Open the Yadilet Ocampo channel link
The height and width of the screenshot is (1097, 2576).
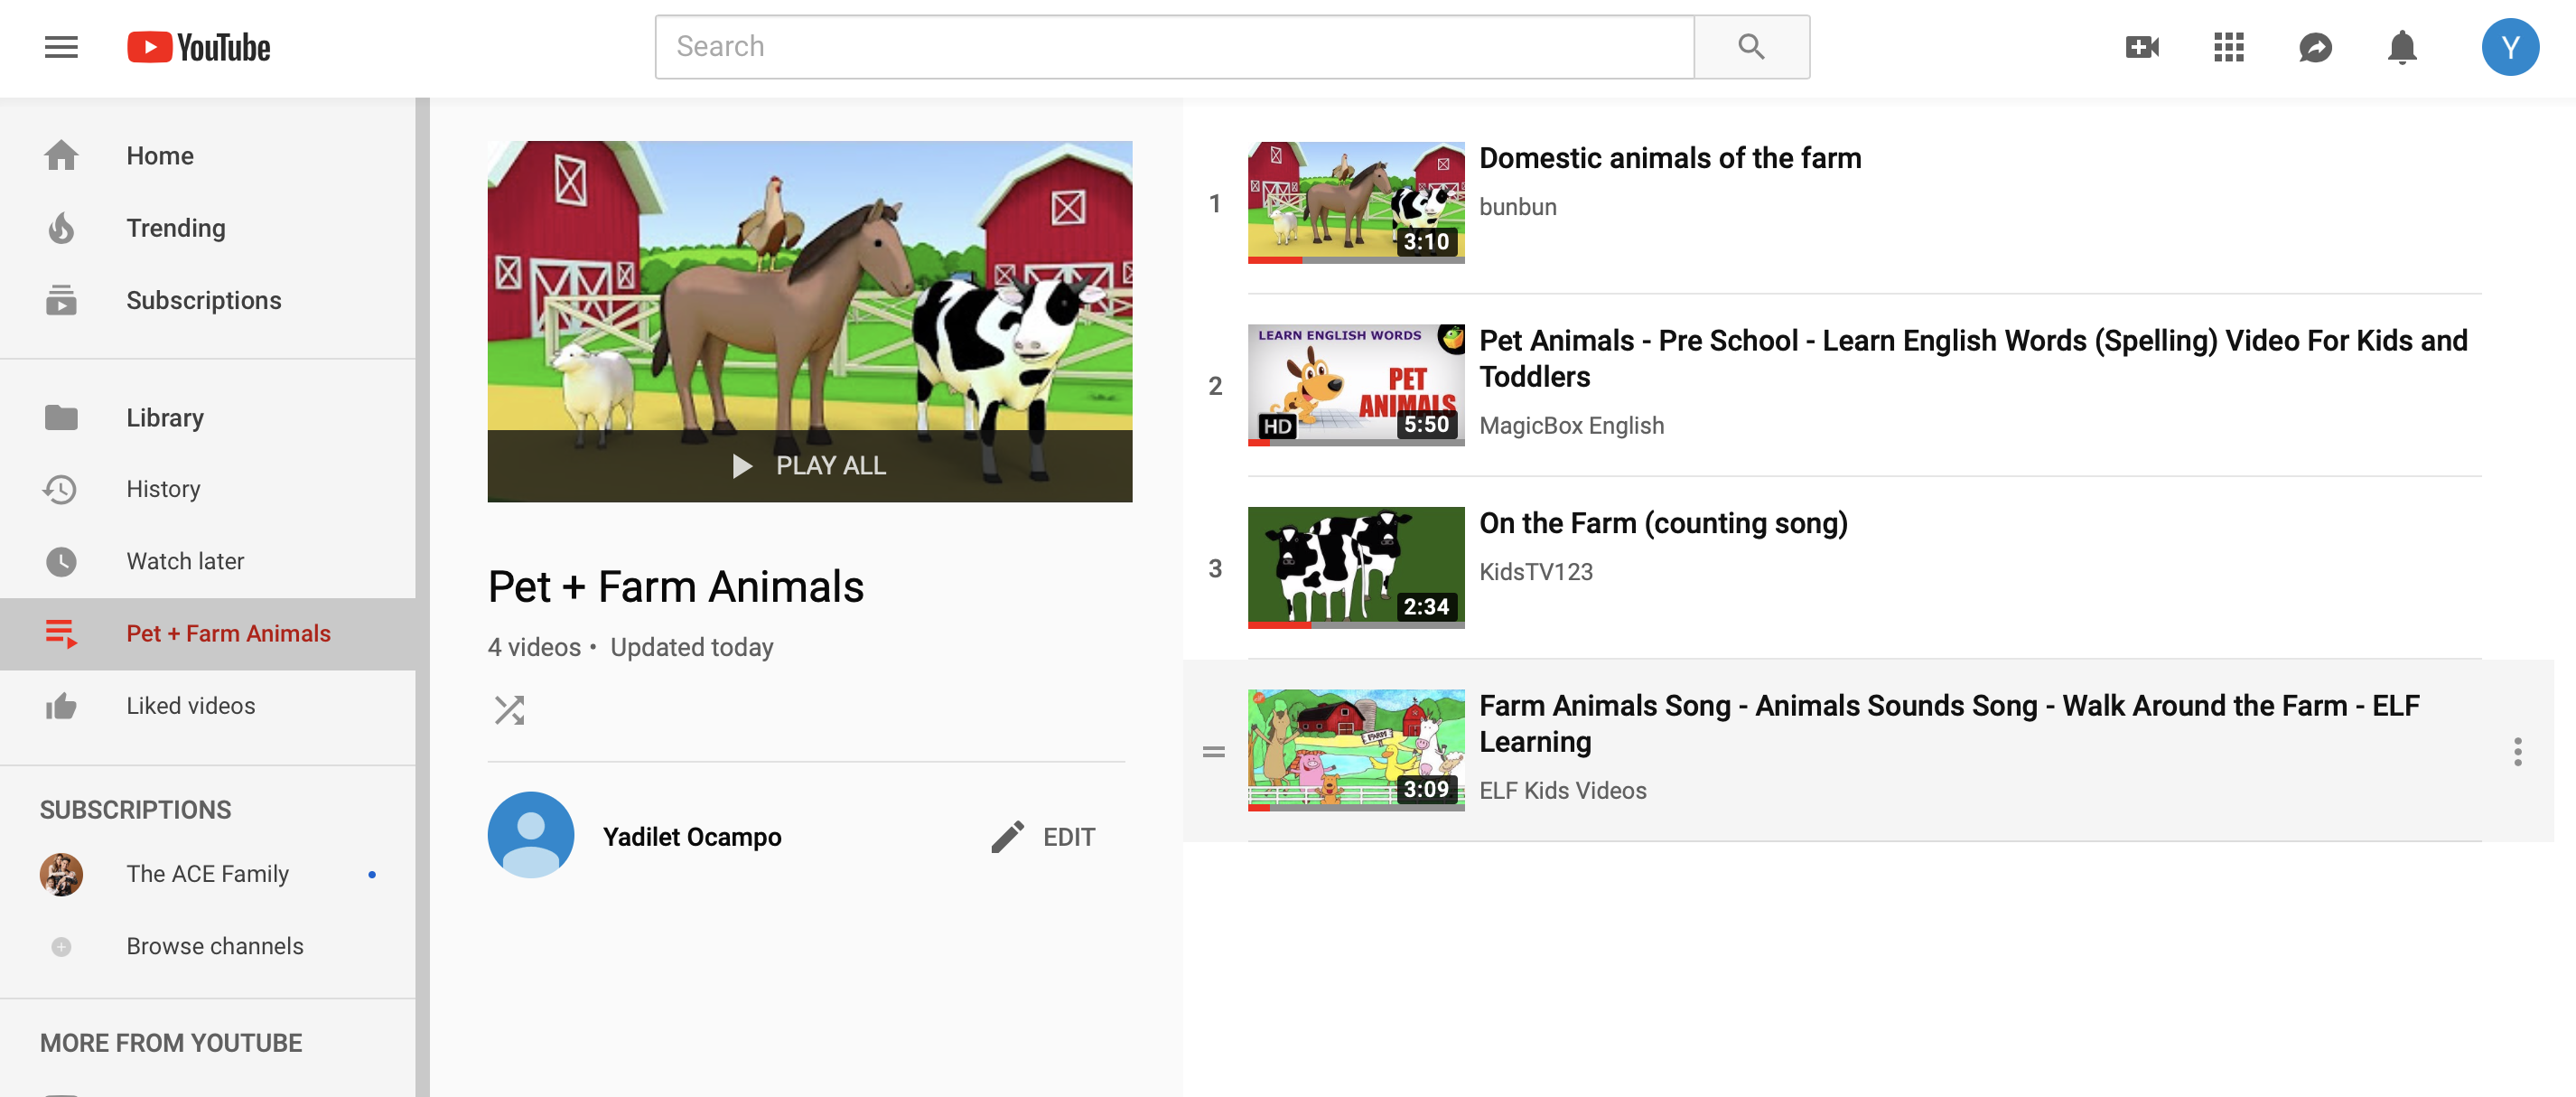coord(692,836)
